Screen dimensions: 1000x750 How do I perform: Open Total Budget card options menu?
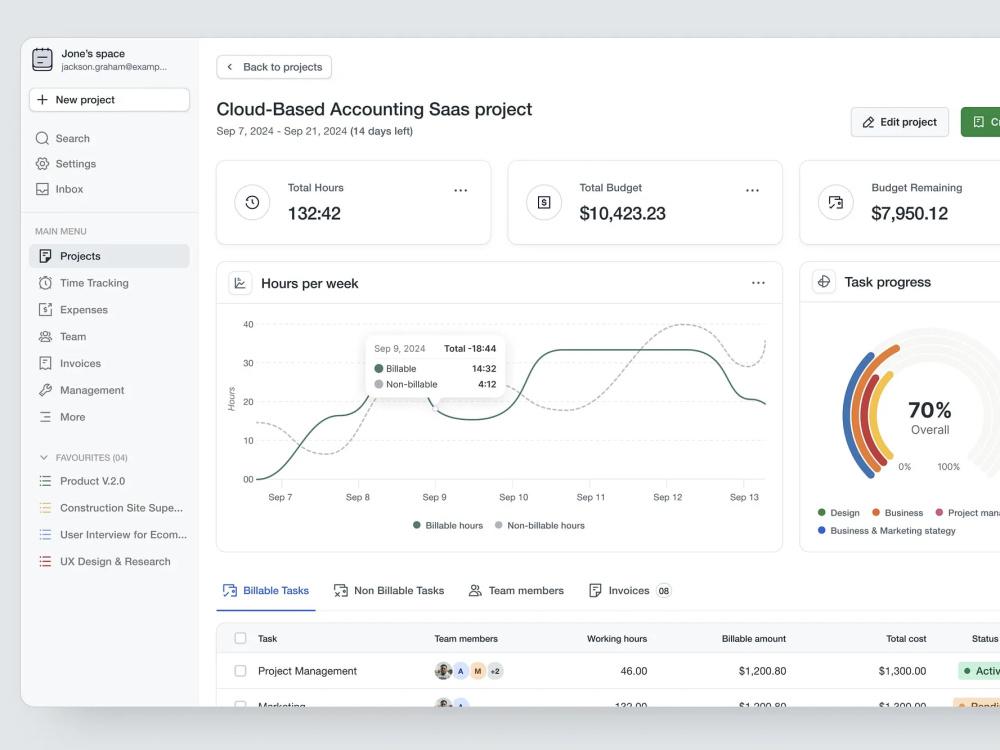(753, 190)
